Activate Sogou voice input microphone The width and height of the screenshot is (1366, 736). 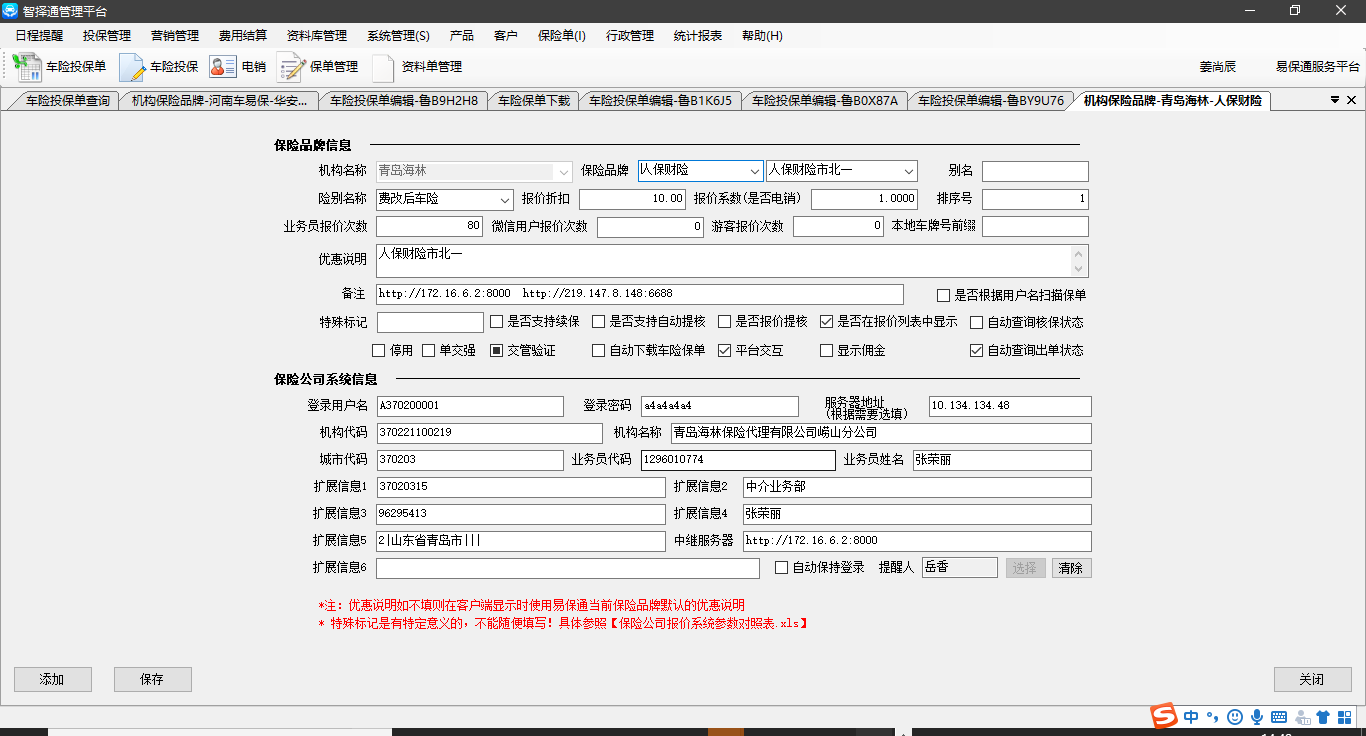(1257, 717)
